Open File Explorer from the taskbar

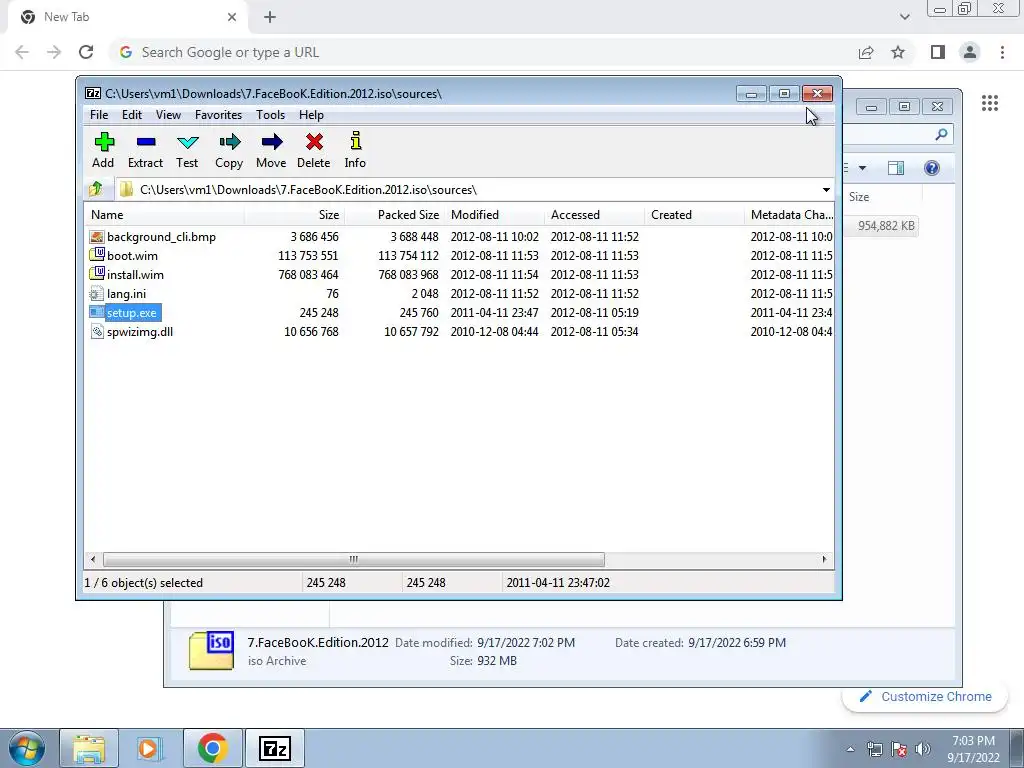pyautogui.click(x=89, y=748)
